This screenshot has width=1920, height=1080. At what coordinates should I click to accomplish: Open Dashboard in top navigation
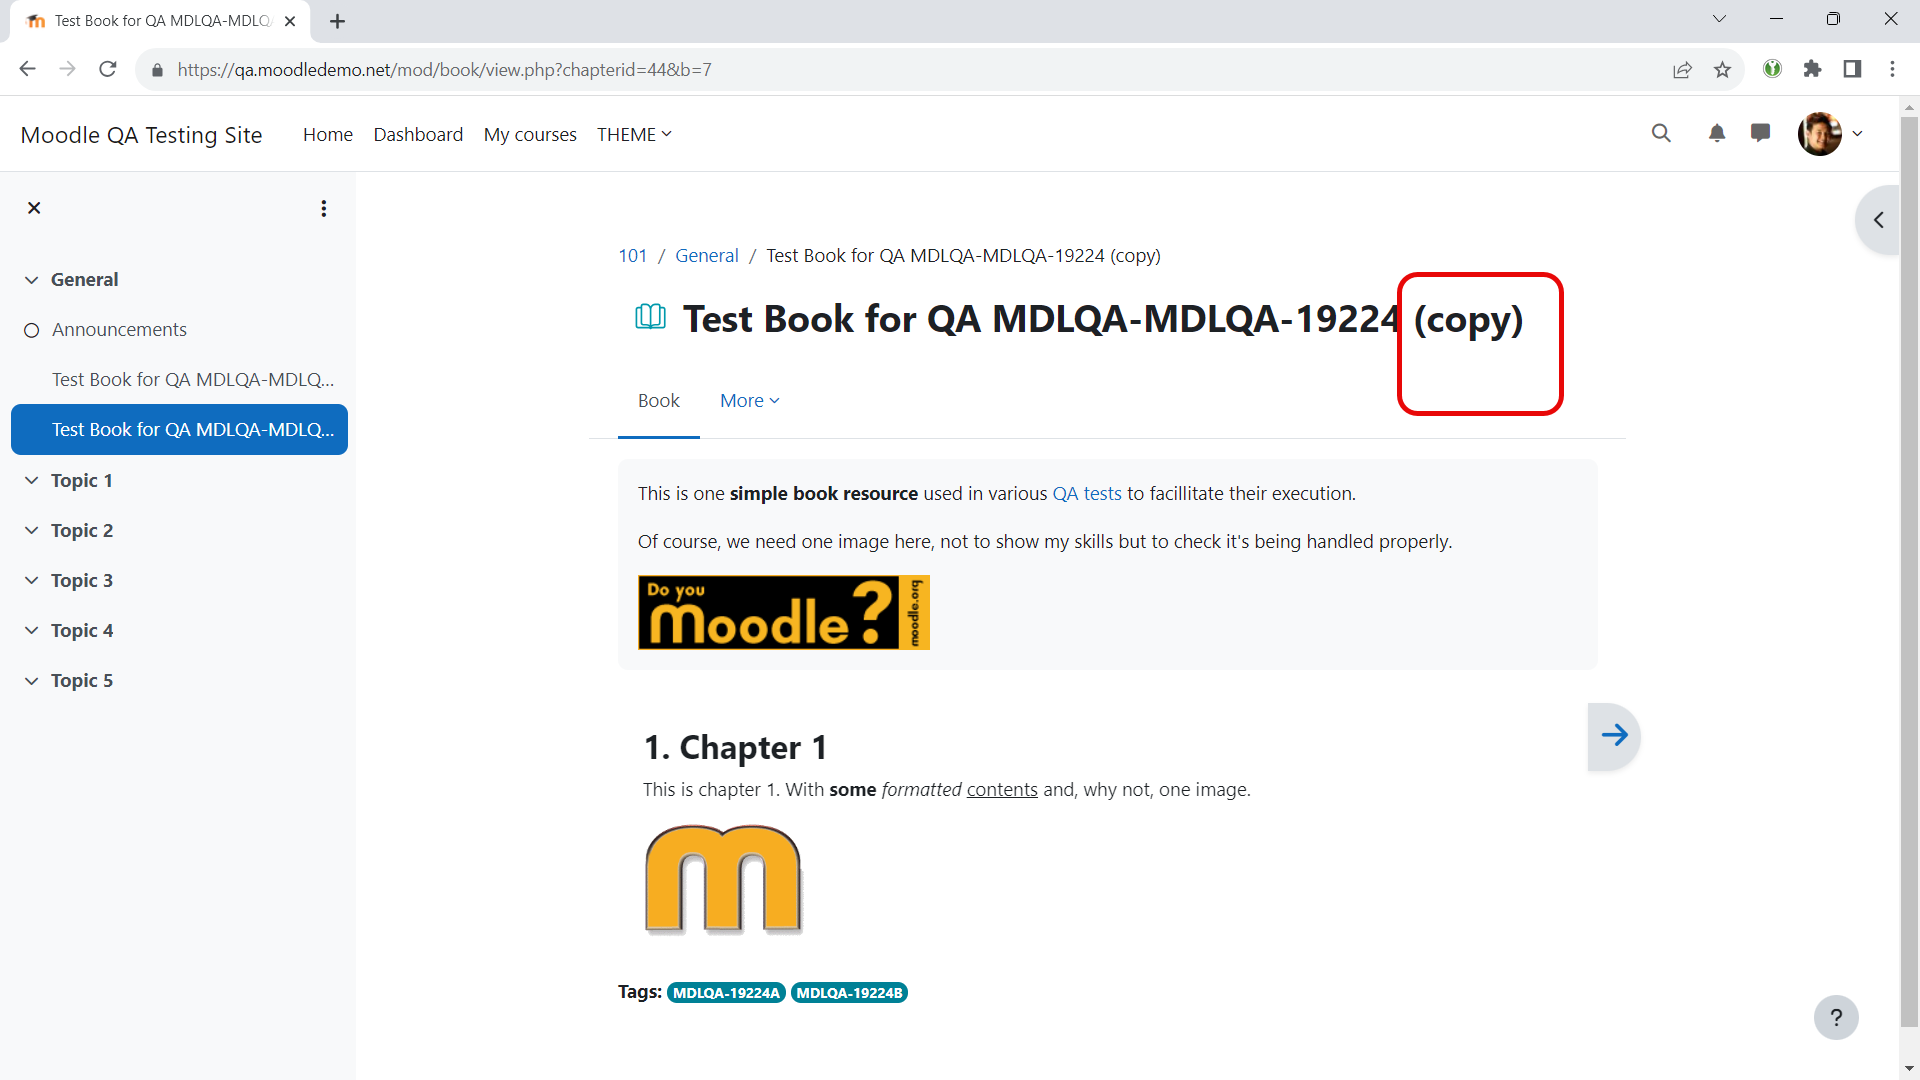click(x=418, y=134)
